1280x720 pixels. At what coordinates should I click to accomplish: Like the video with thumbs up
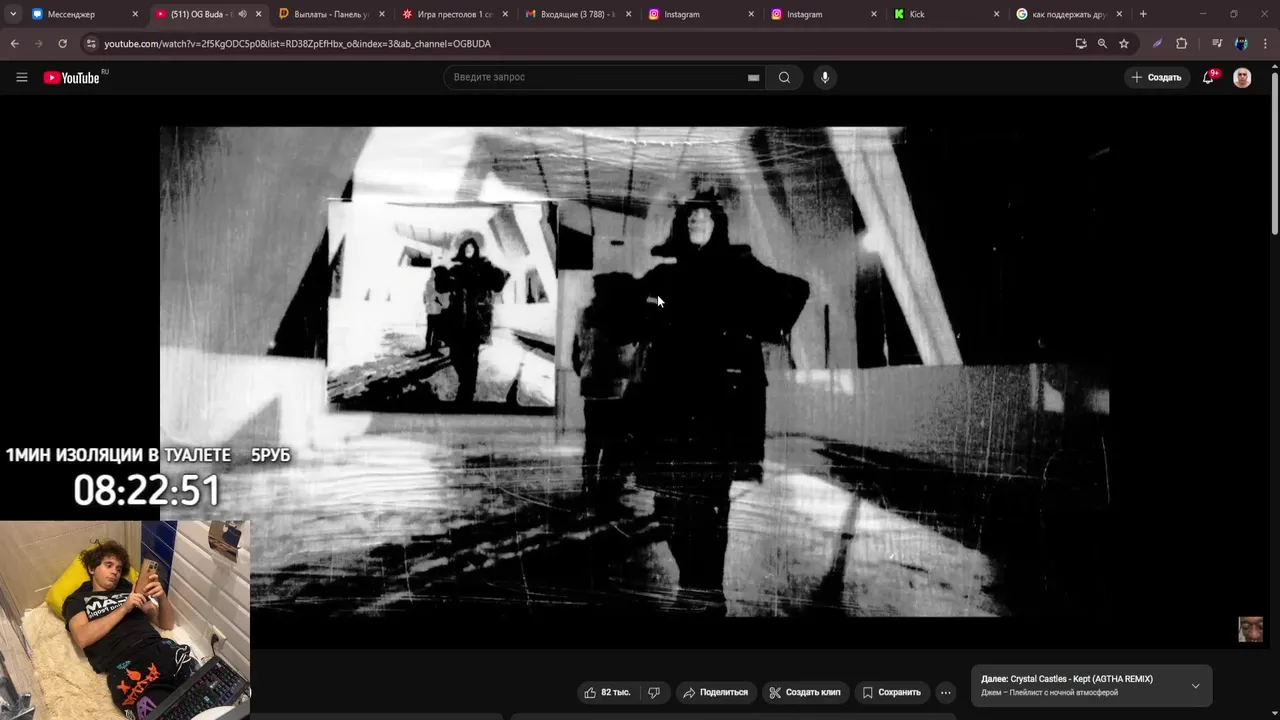point(607,692)
